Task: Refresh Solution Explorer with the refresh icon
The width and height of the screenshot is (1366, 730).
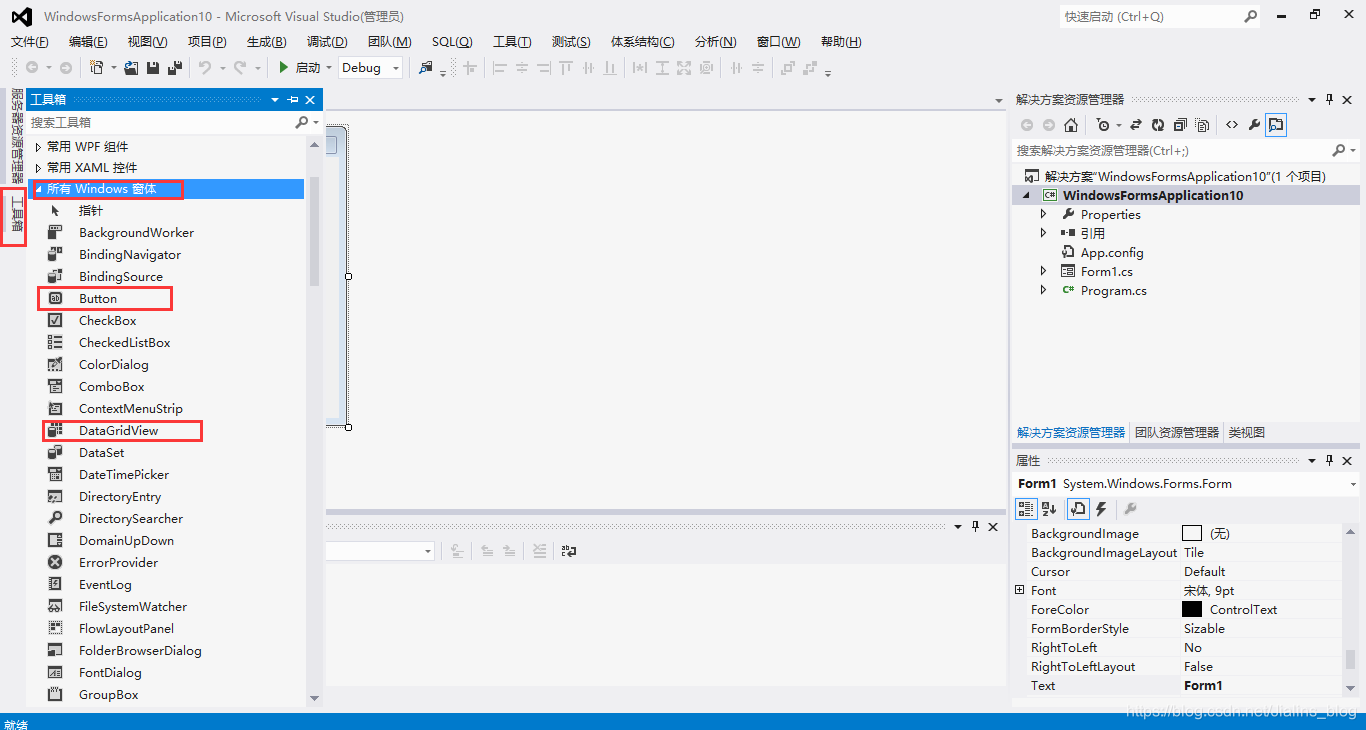Action: [1158, 125]
